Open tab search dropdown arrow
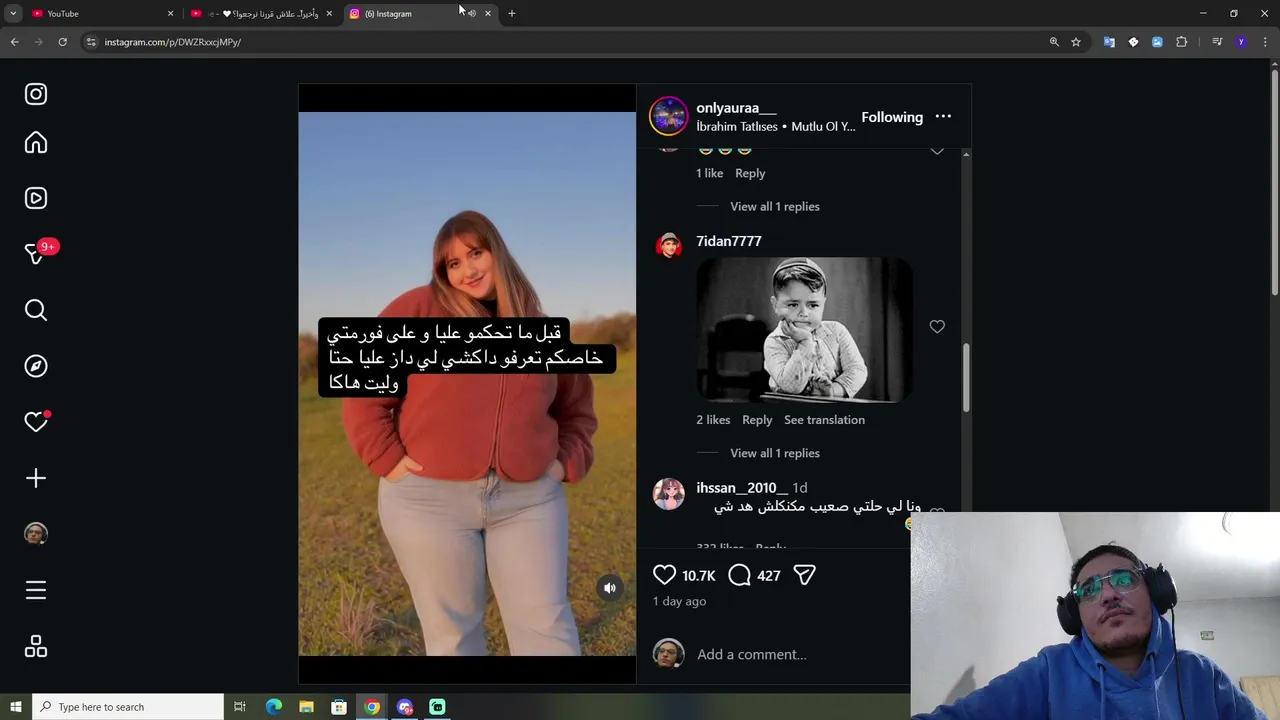The image size is (1280, 720). 13,13
